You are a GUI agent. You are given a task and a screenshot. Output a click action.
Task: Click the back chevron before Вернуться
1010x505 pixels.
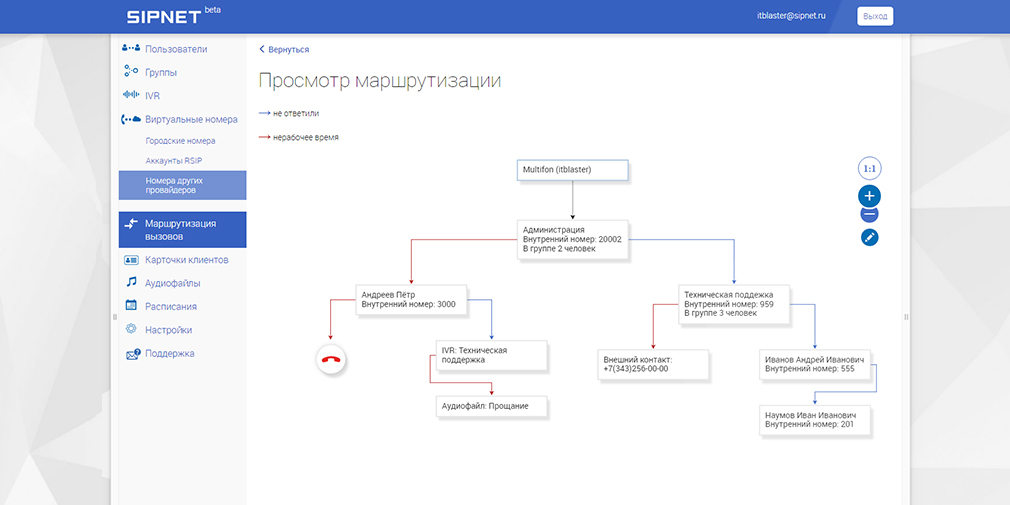click(262, 49)
